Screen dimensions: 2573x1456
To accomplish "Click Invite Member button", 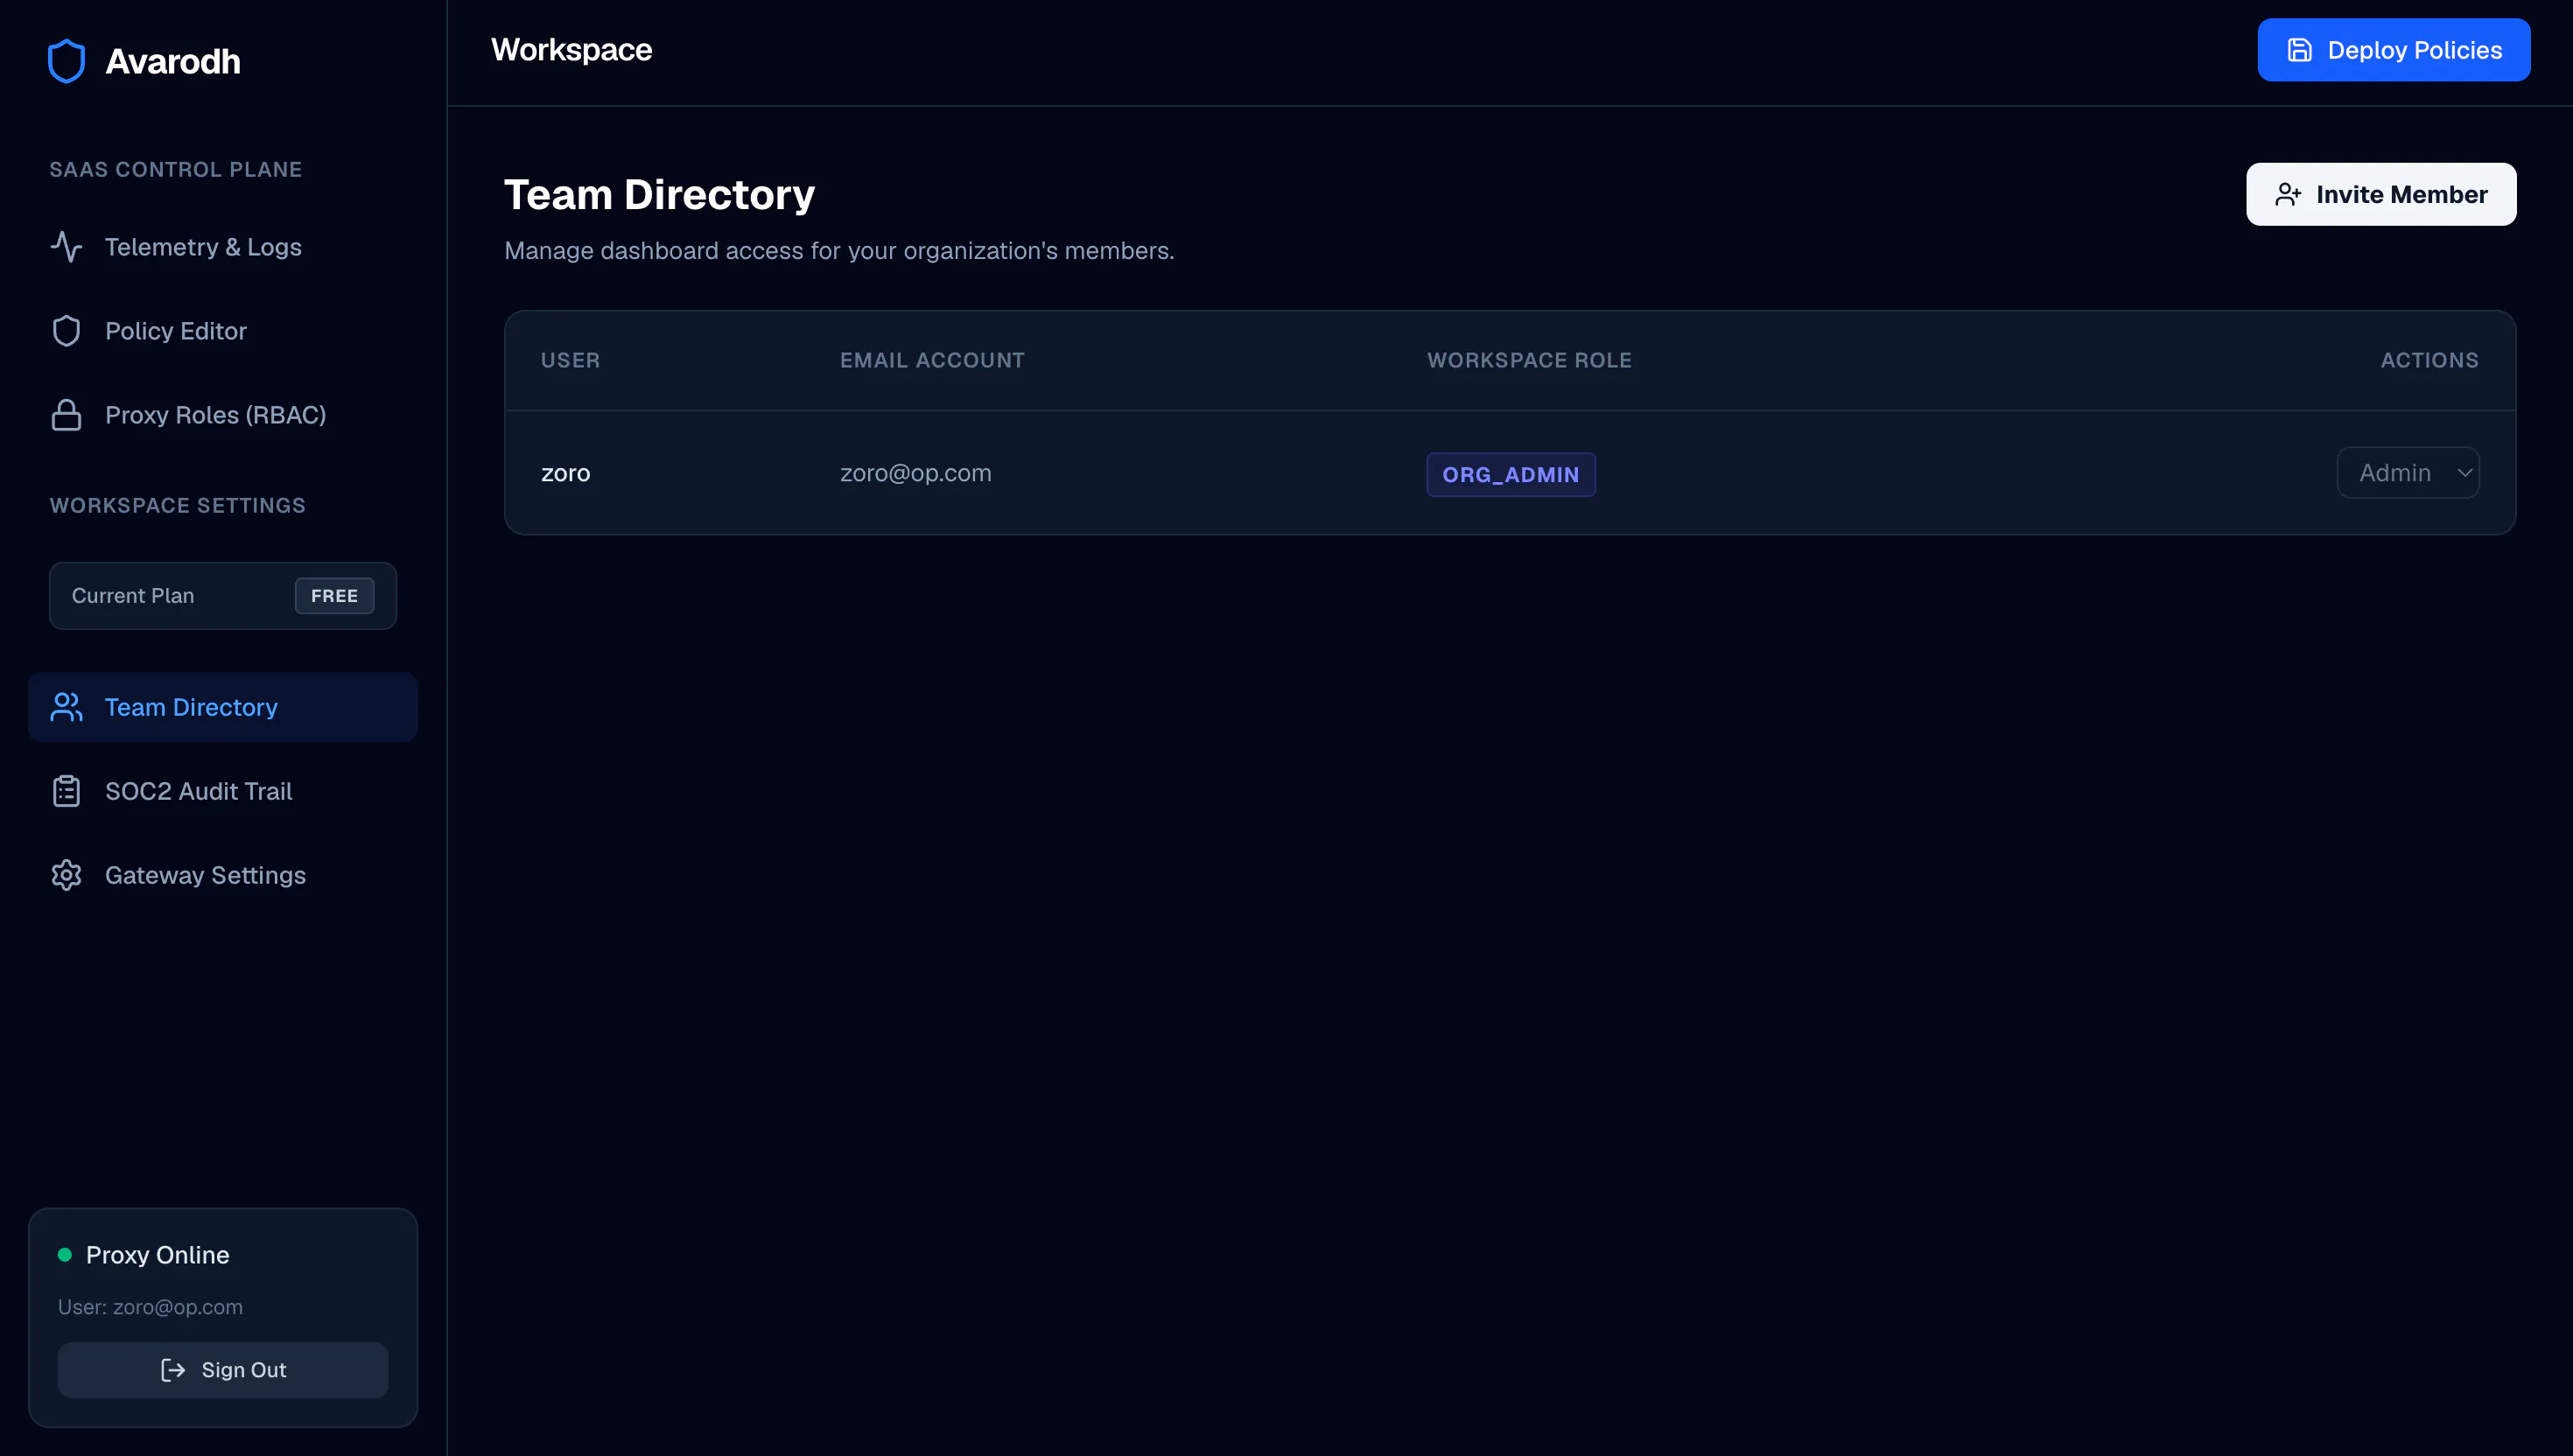I will click(x=2380, y=194).
